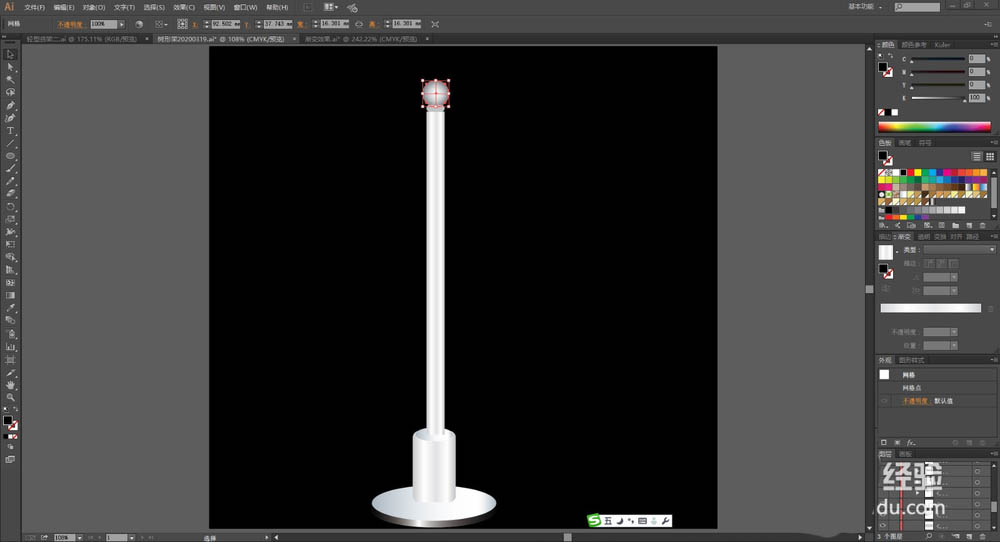
Task: Toggle visibility eye of bottom layer row
Action: click(x=883, y=525)
